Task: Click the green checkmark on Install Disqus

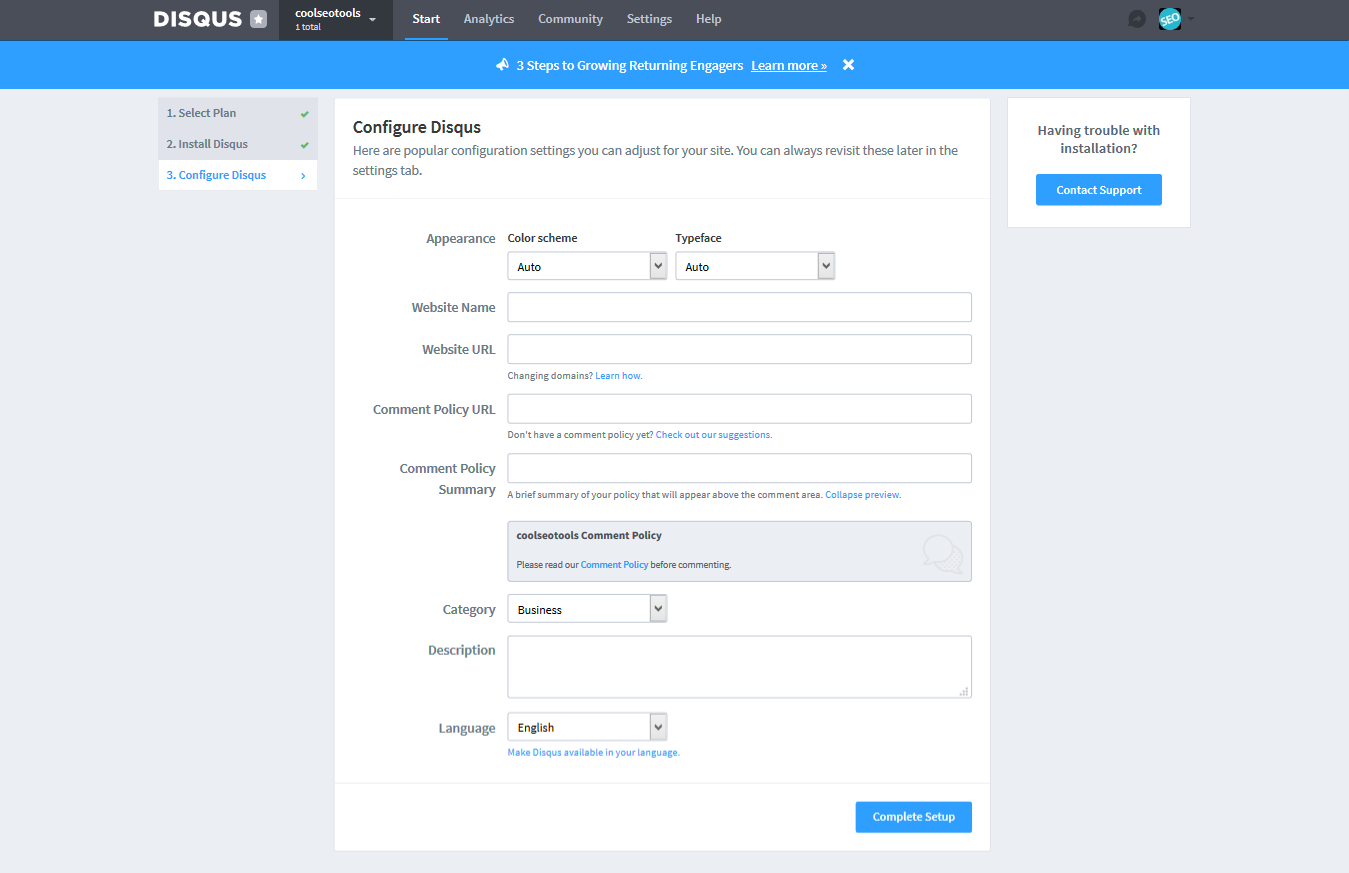Action: (x=304, y=145)
